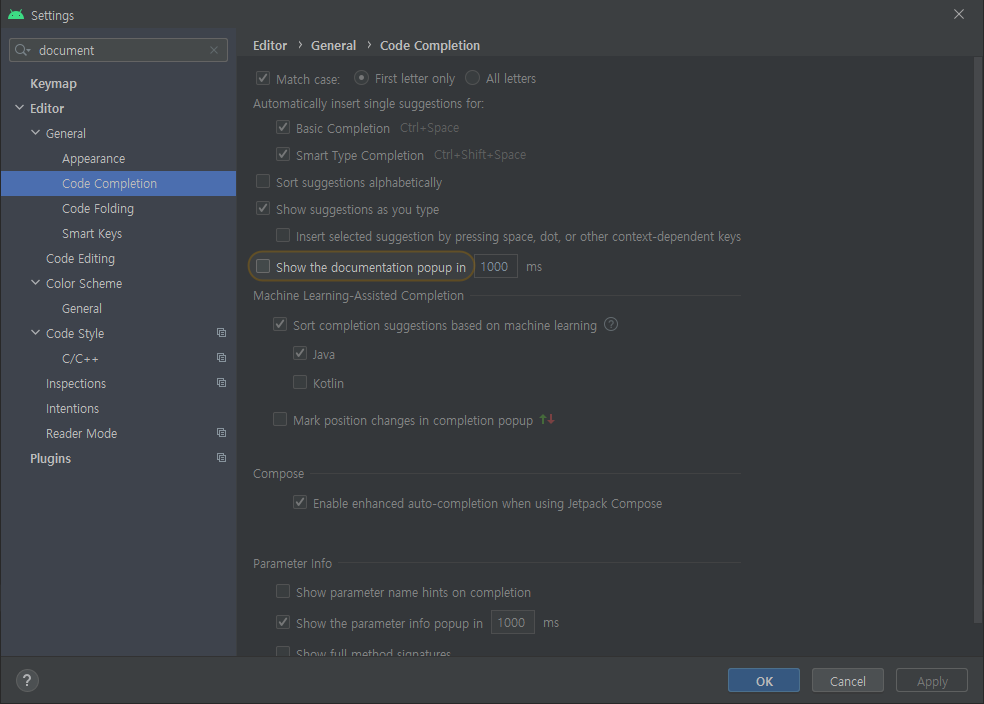984x704 pixels.
Task: Click the screen icon next to Code Style
Action: coord(221,332)
